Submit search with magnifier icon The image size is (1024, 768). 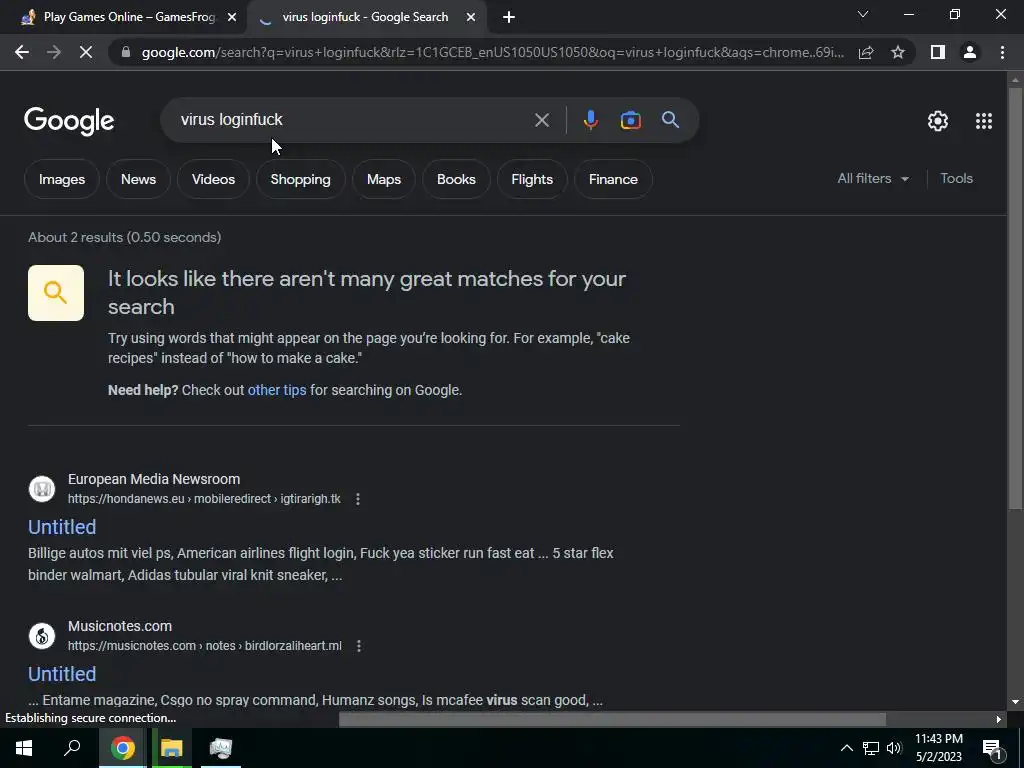click(671, 120)
